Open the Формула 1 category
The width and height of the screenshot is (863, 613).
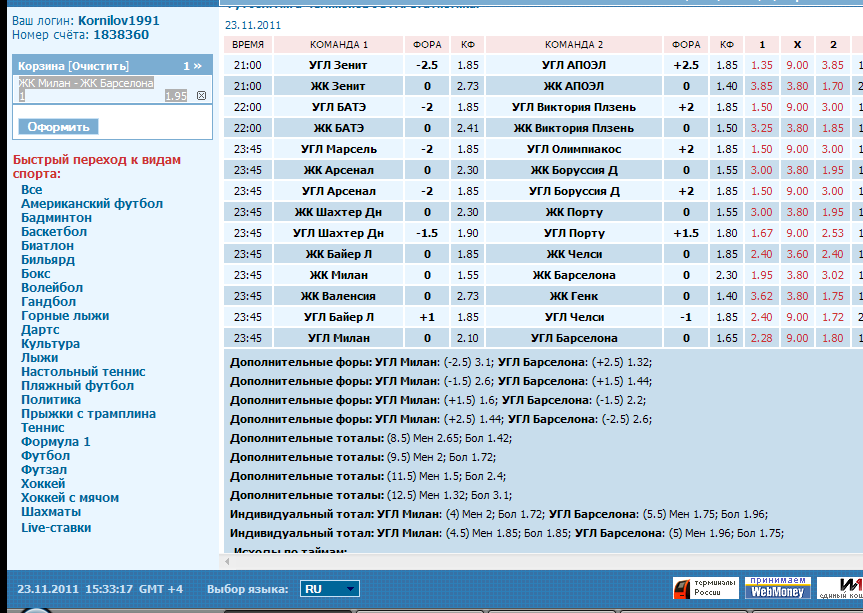click(56, 442)
